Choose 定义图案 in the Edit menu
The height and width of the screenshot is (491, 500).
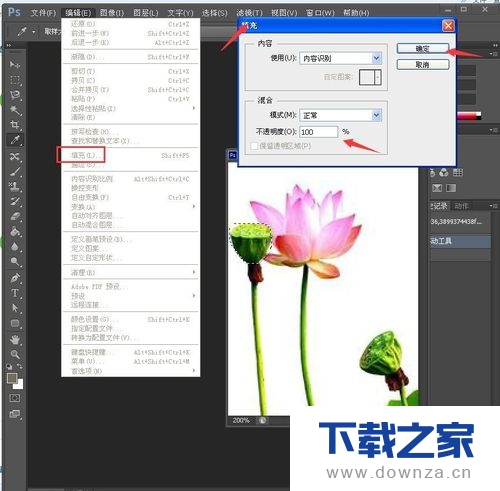pos(132,249)
